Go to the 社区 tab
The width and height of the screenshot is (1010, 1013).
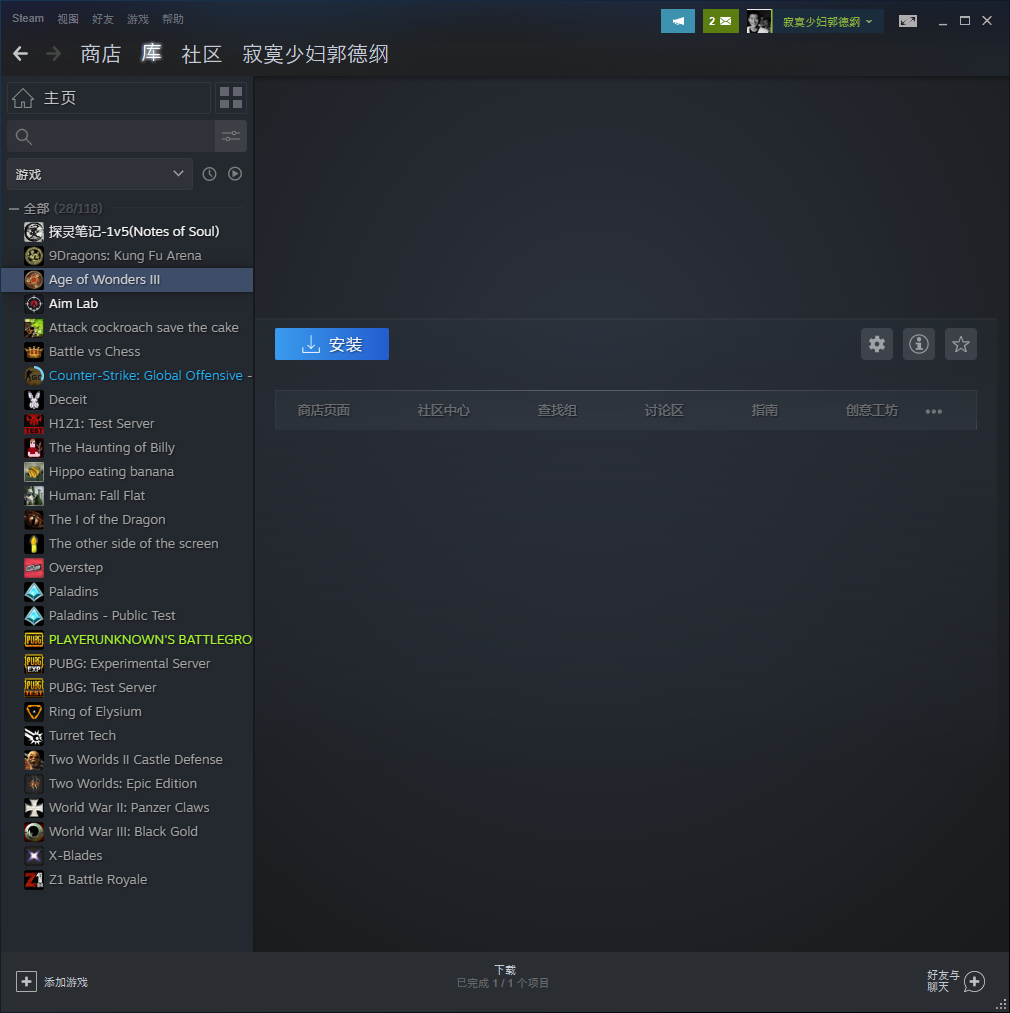click(x=202, y=54)
